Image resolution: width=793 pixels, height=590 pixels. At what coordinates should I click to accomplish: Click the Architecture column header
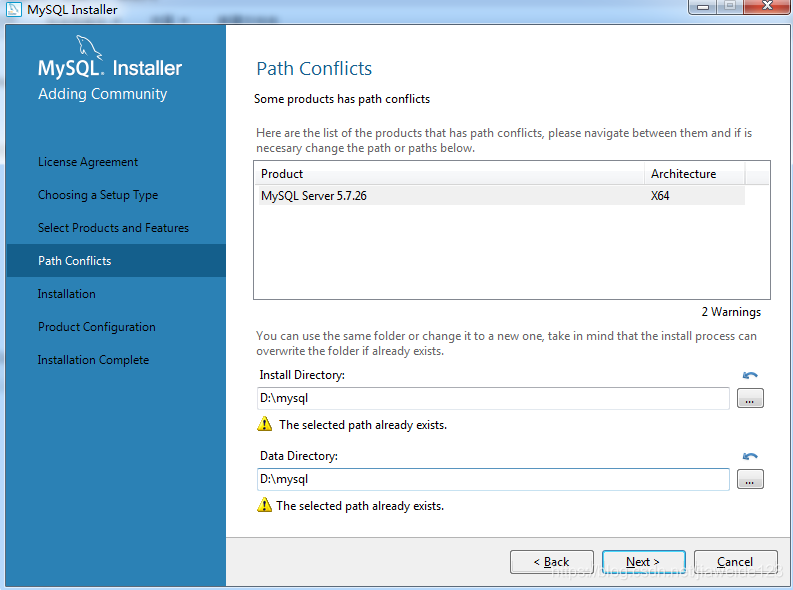point(695,173)
